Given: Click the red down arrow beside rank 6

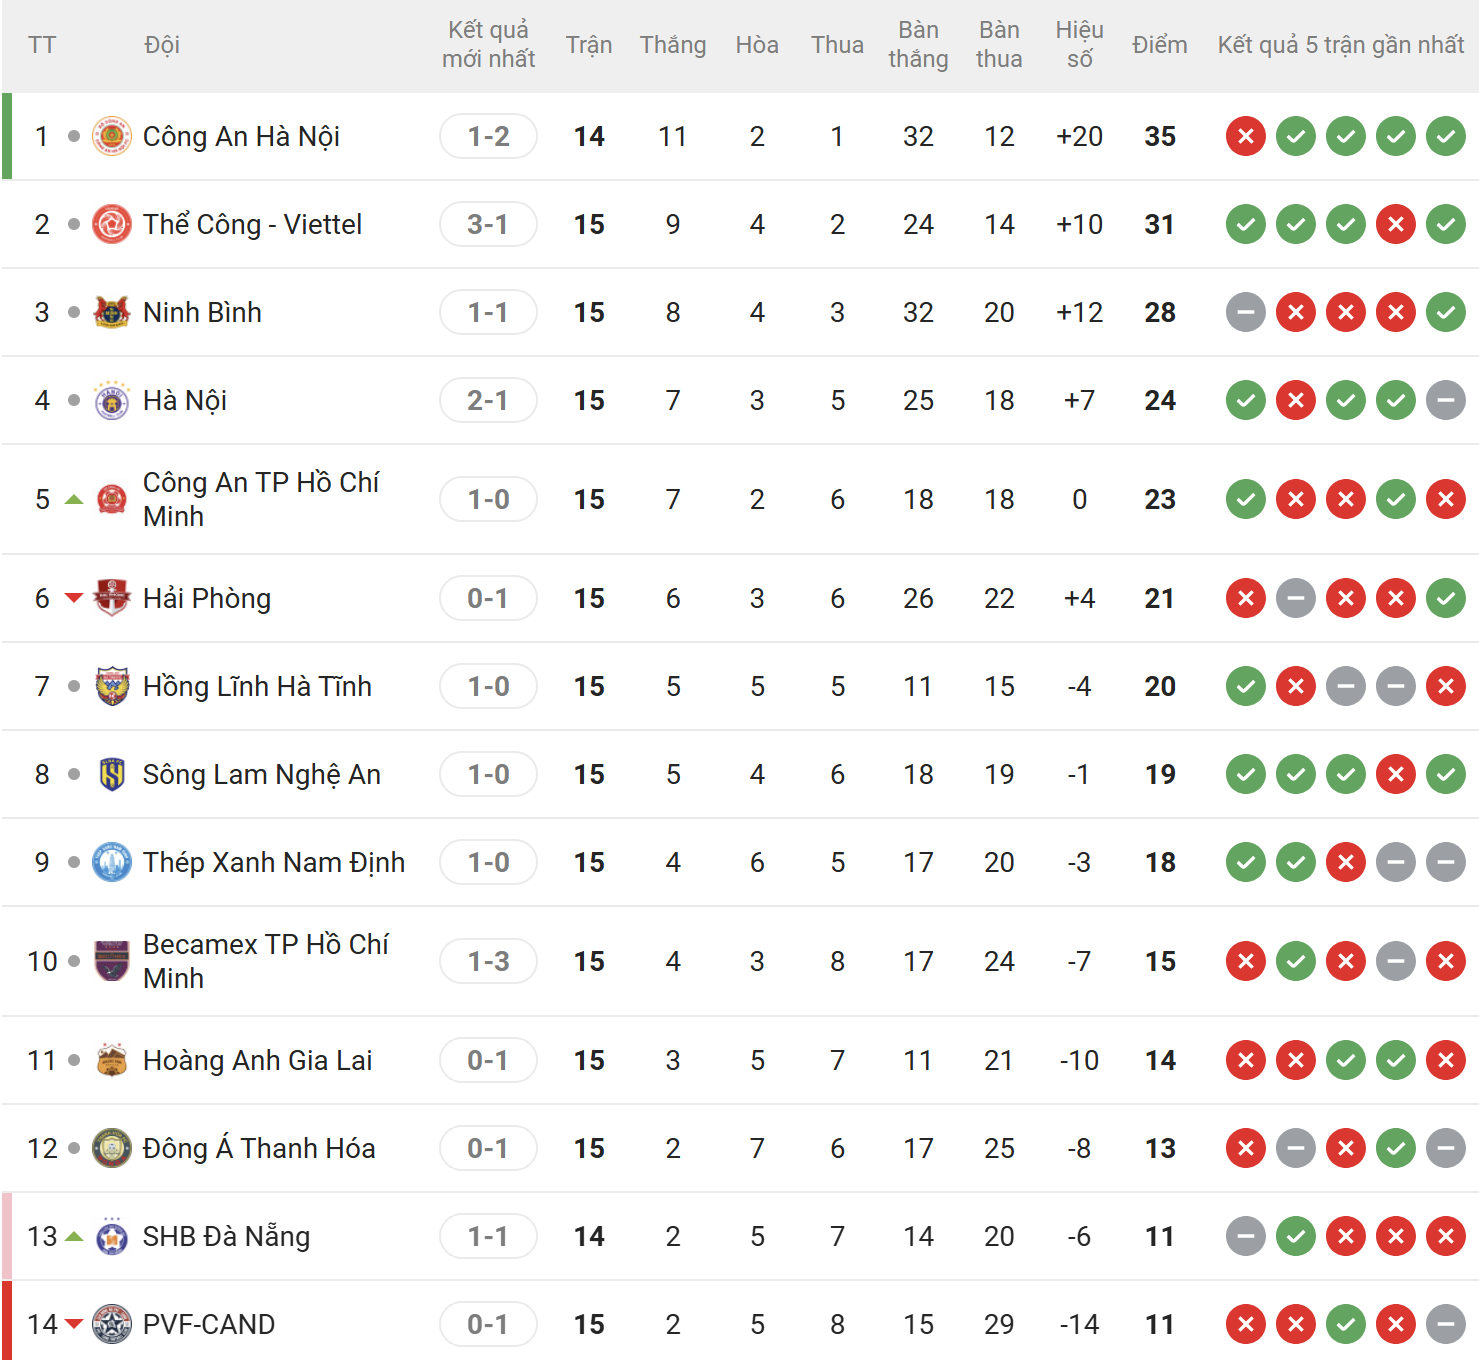Looking at the screenshot, I should pos(73,598).
